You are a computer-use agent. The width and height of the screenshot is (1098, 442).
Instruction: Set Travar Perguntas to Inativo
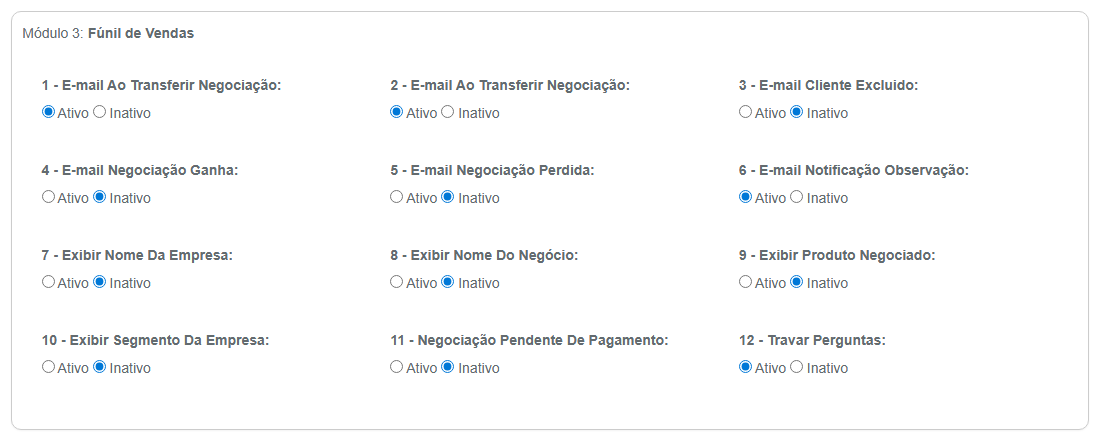coord(796,367)
